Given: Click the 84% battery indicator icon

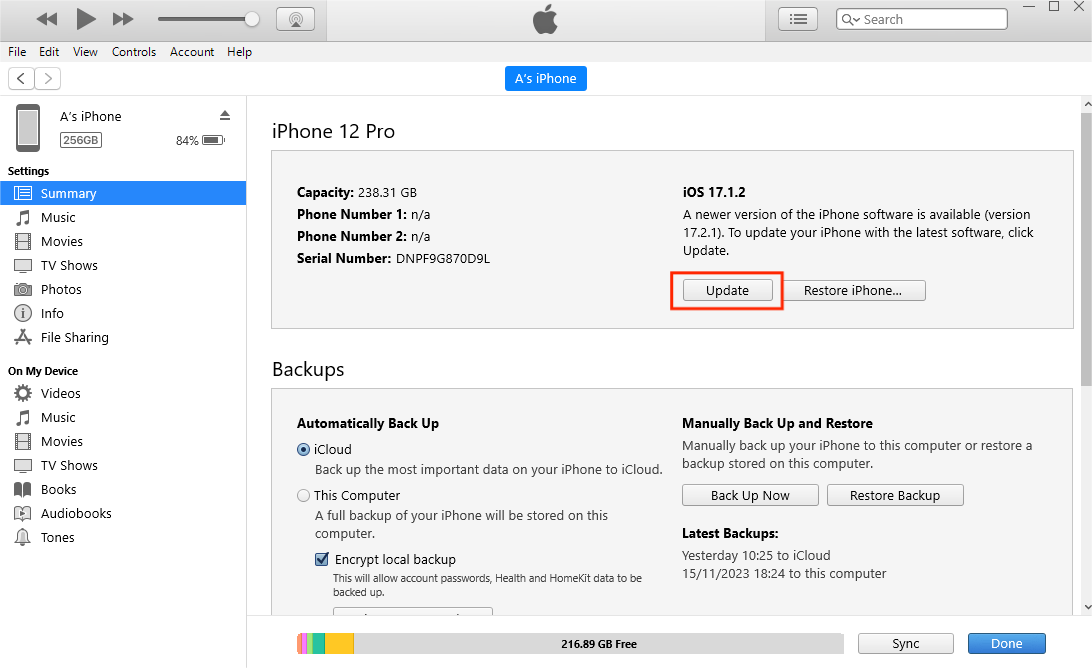Looking at the screenshot, I should 213,140.
